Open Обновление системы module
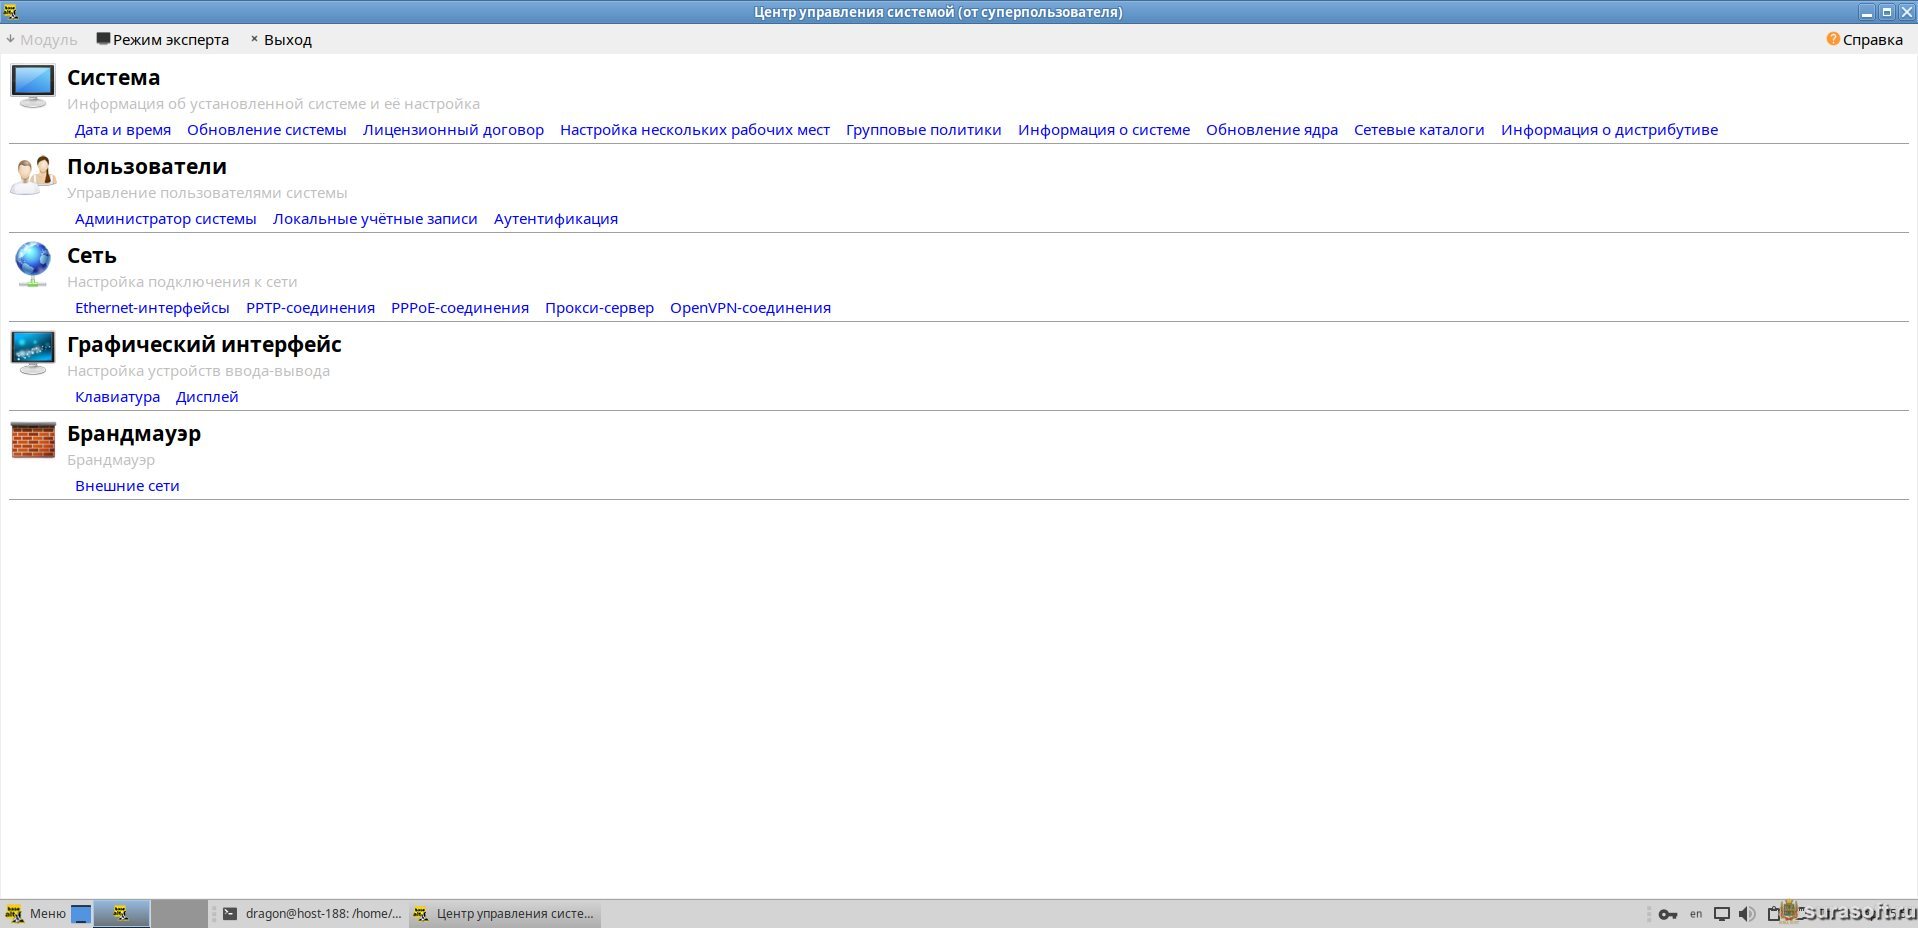Screen dimensions: 1918x928 click(267, 130)
